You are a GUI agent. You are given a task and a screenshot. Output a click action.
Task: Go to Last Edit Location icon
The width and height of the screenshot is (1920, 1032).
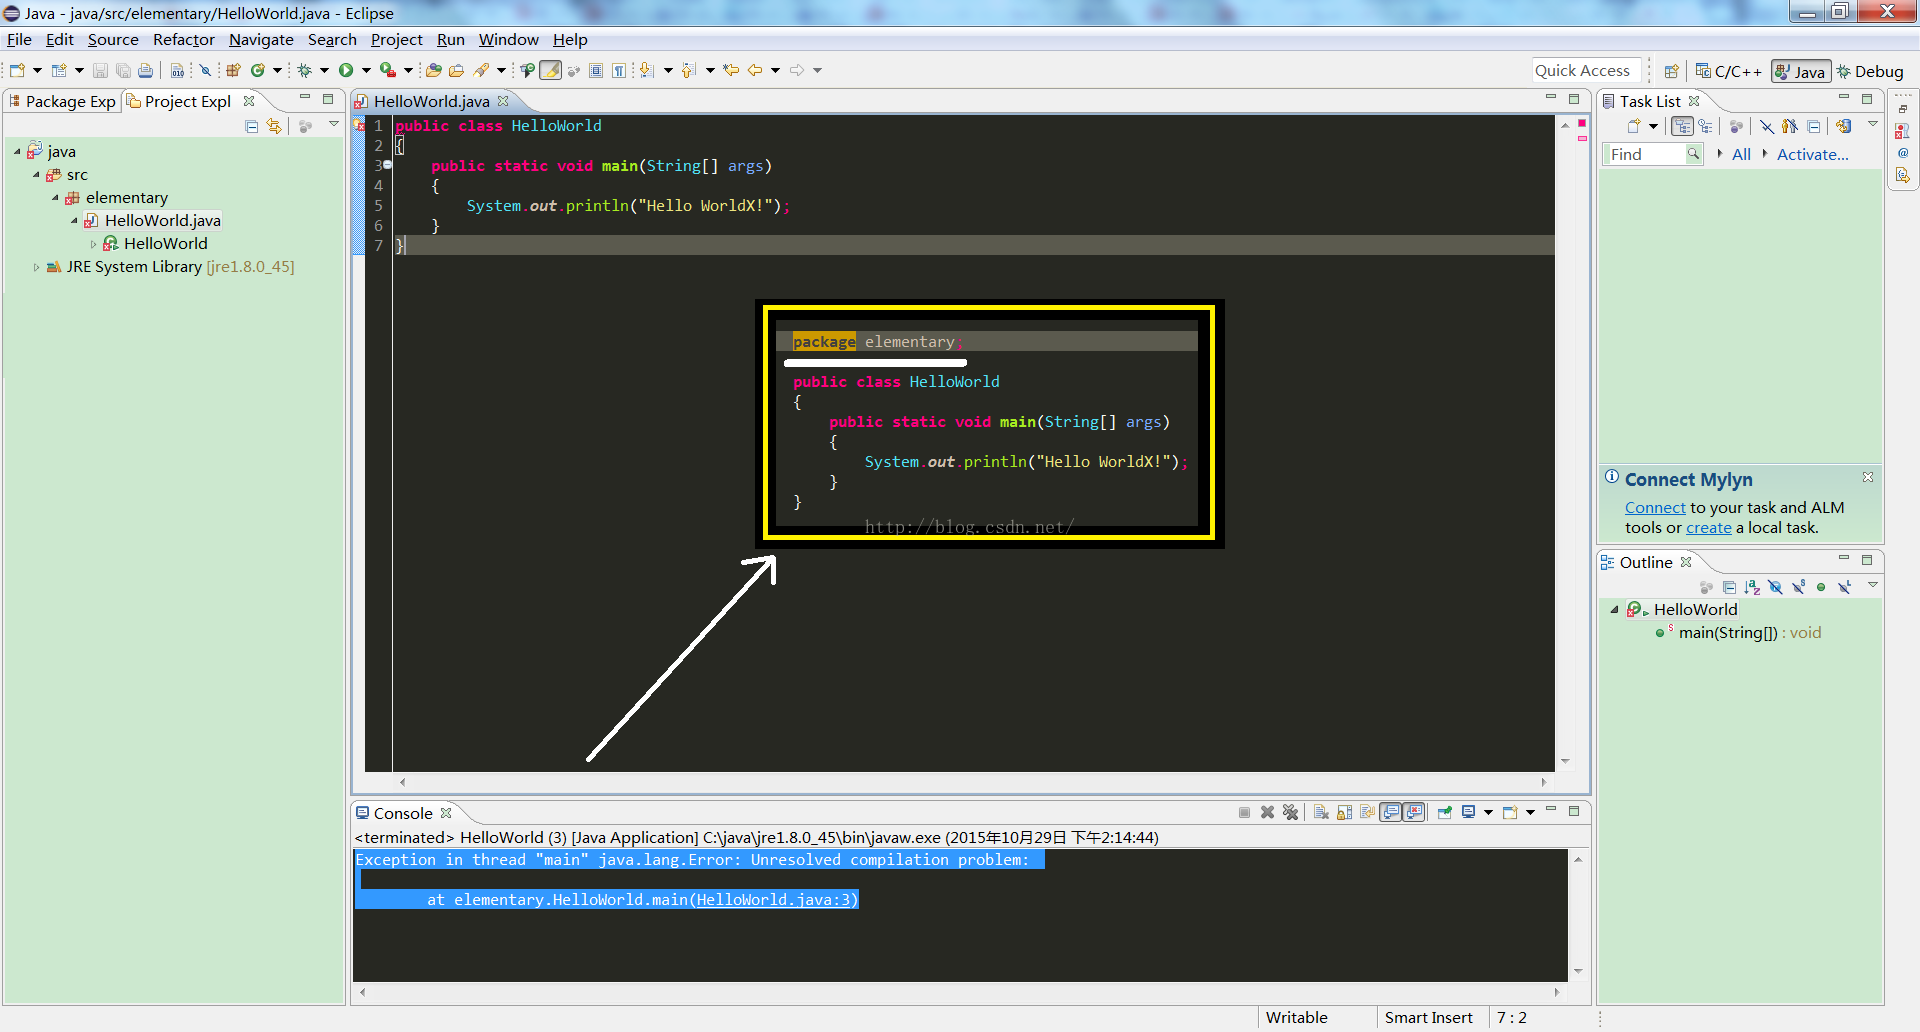[x=731, y=70]
